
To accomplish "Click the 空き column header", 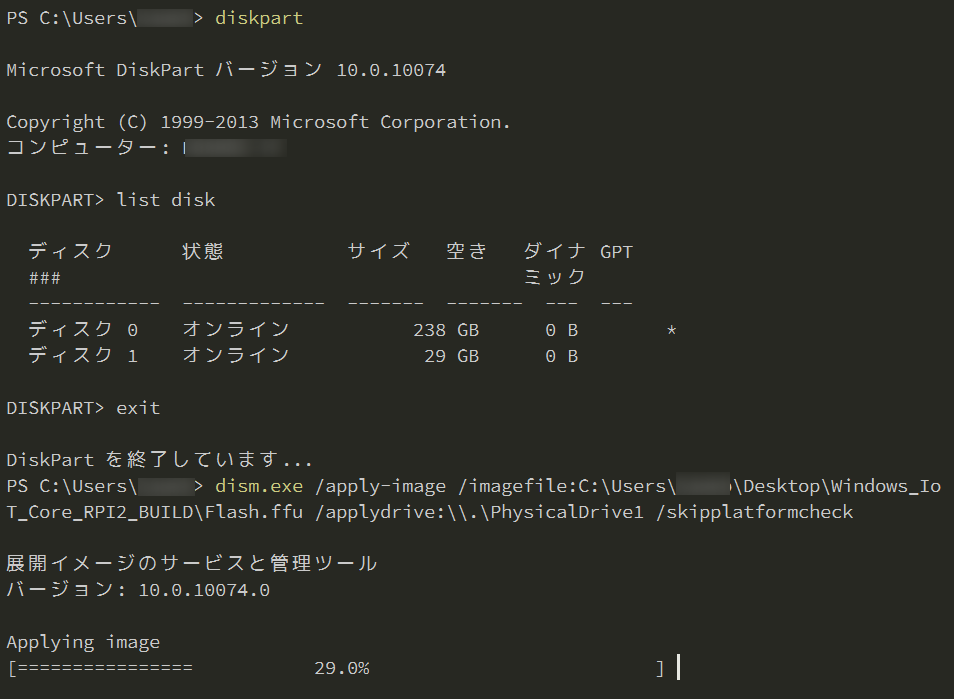I will pyautogui.click(x=467, y=252).
